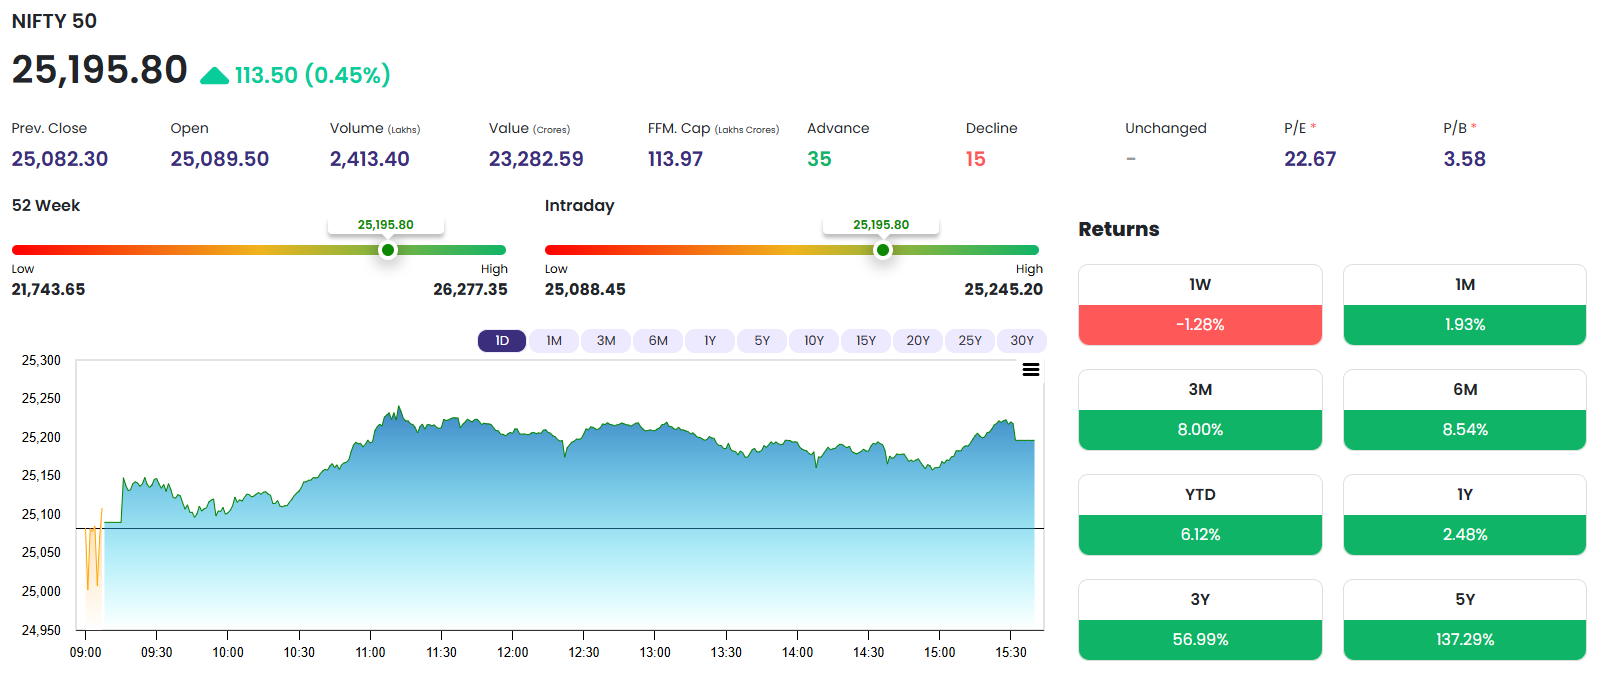Click the 25,100 price axis label
This screenshot has width=1605, height=679.
click(41, 514)
